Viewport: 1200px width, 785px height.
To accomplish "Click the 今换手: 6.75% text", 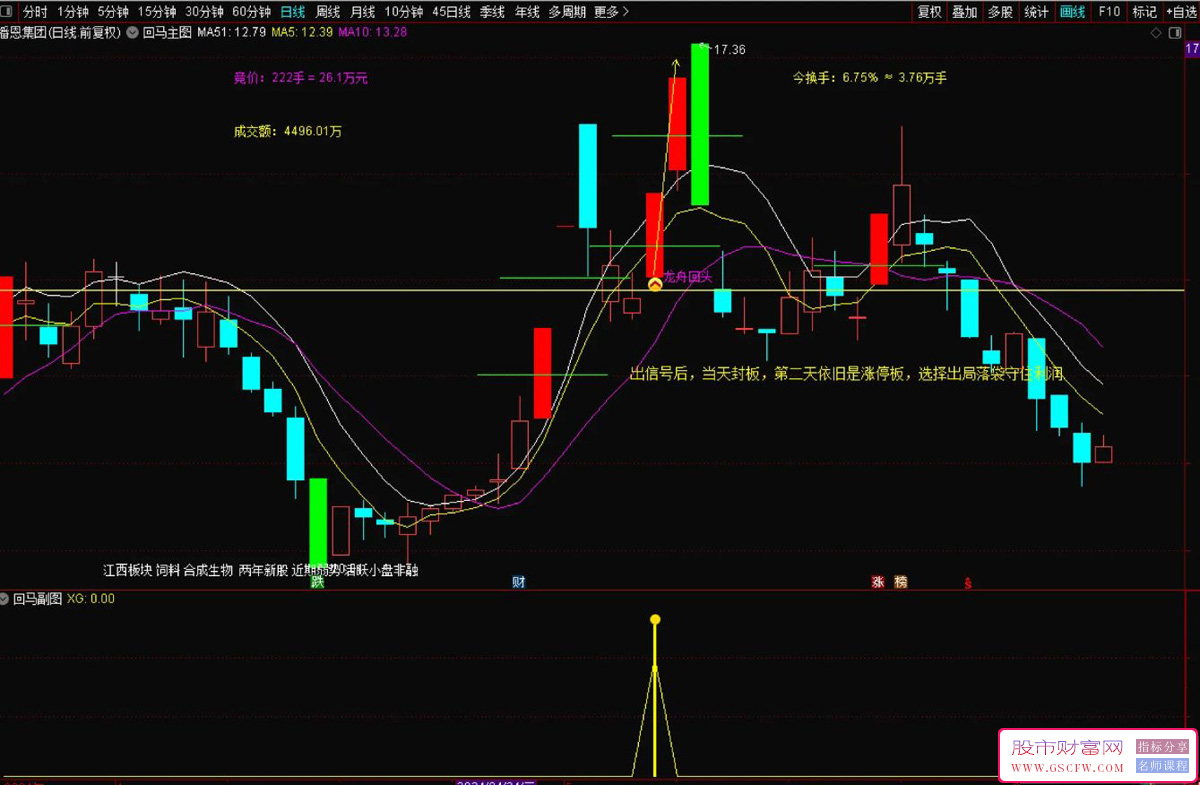I will [x=869, y=77].
